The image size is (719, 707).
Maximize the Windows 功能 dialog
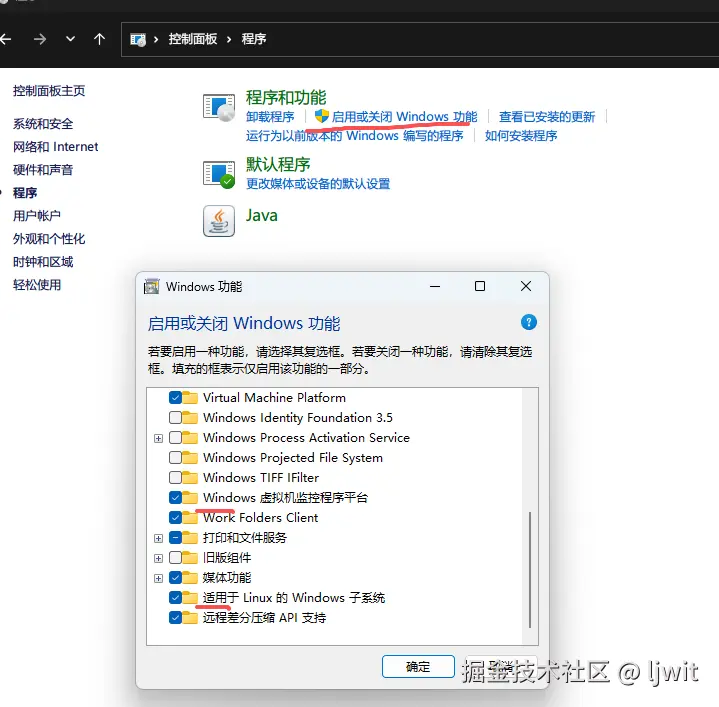[x=480, y=286]
